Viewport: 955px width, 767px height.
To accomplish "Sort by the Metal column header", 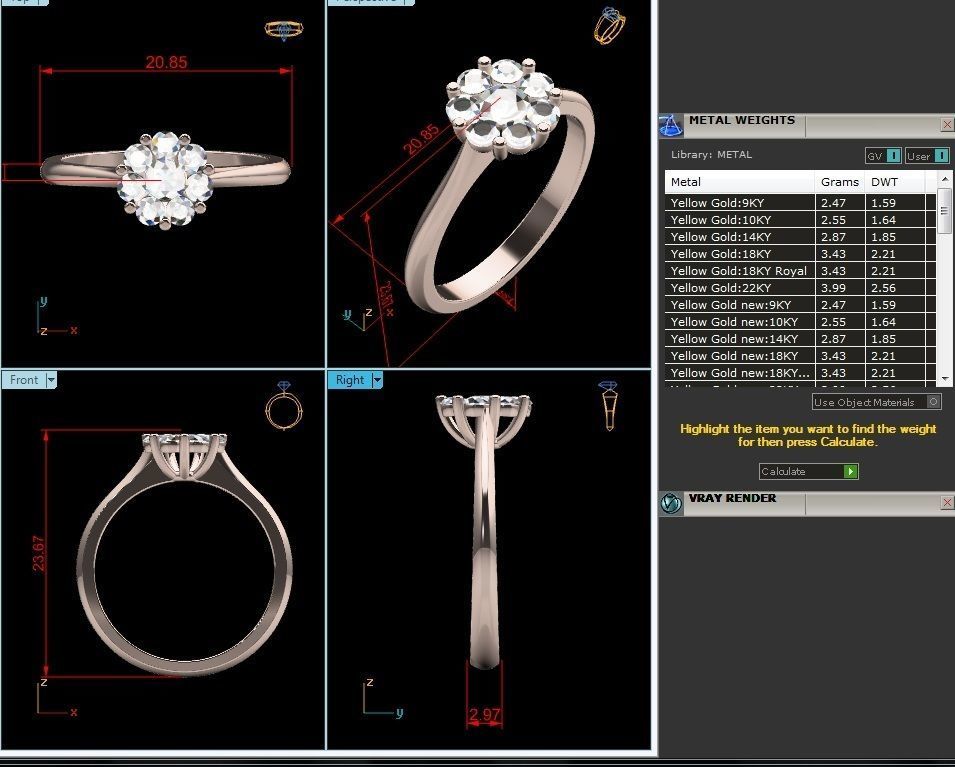I will pyautogui.click(x=740, y=182).
